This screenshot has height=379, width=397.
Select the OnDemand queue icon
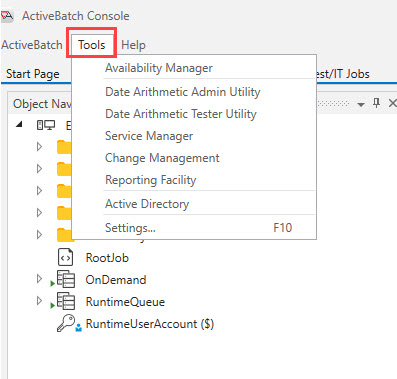point(66,279)
